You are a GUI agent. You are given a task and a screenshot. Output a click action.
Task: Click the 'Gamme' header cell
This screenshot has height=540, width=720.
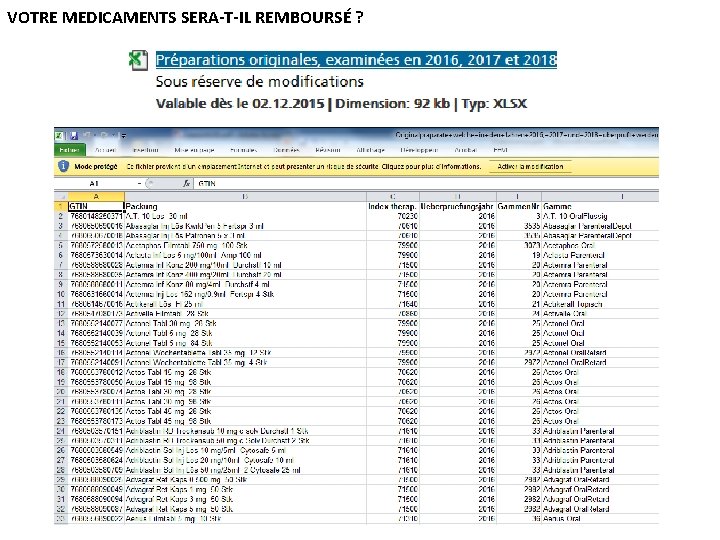coord(600,206)
